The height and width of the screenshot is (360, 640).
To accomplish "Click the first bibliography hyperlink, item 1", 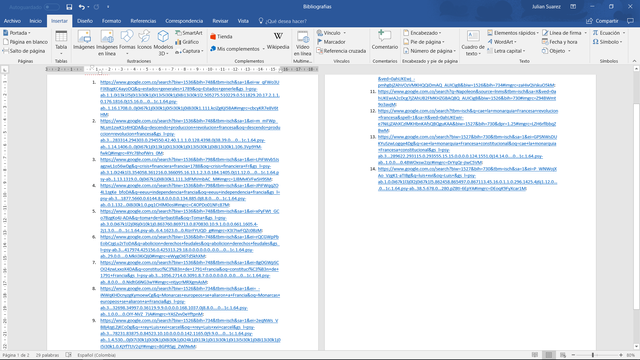I will pyautogui.click(x=190, y=98).
